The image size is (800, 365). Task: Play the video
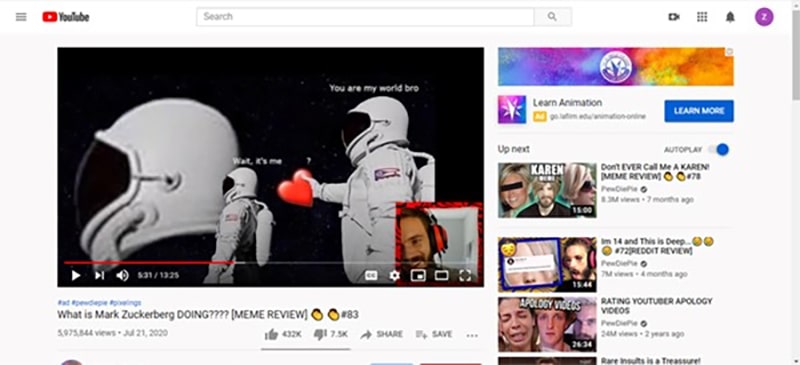tap(76, 276)
